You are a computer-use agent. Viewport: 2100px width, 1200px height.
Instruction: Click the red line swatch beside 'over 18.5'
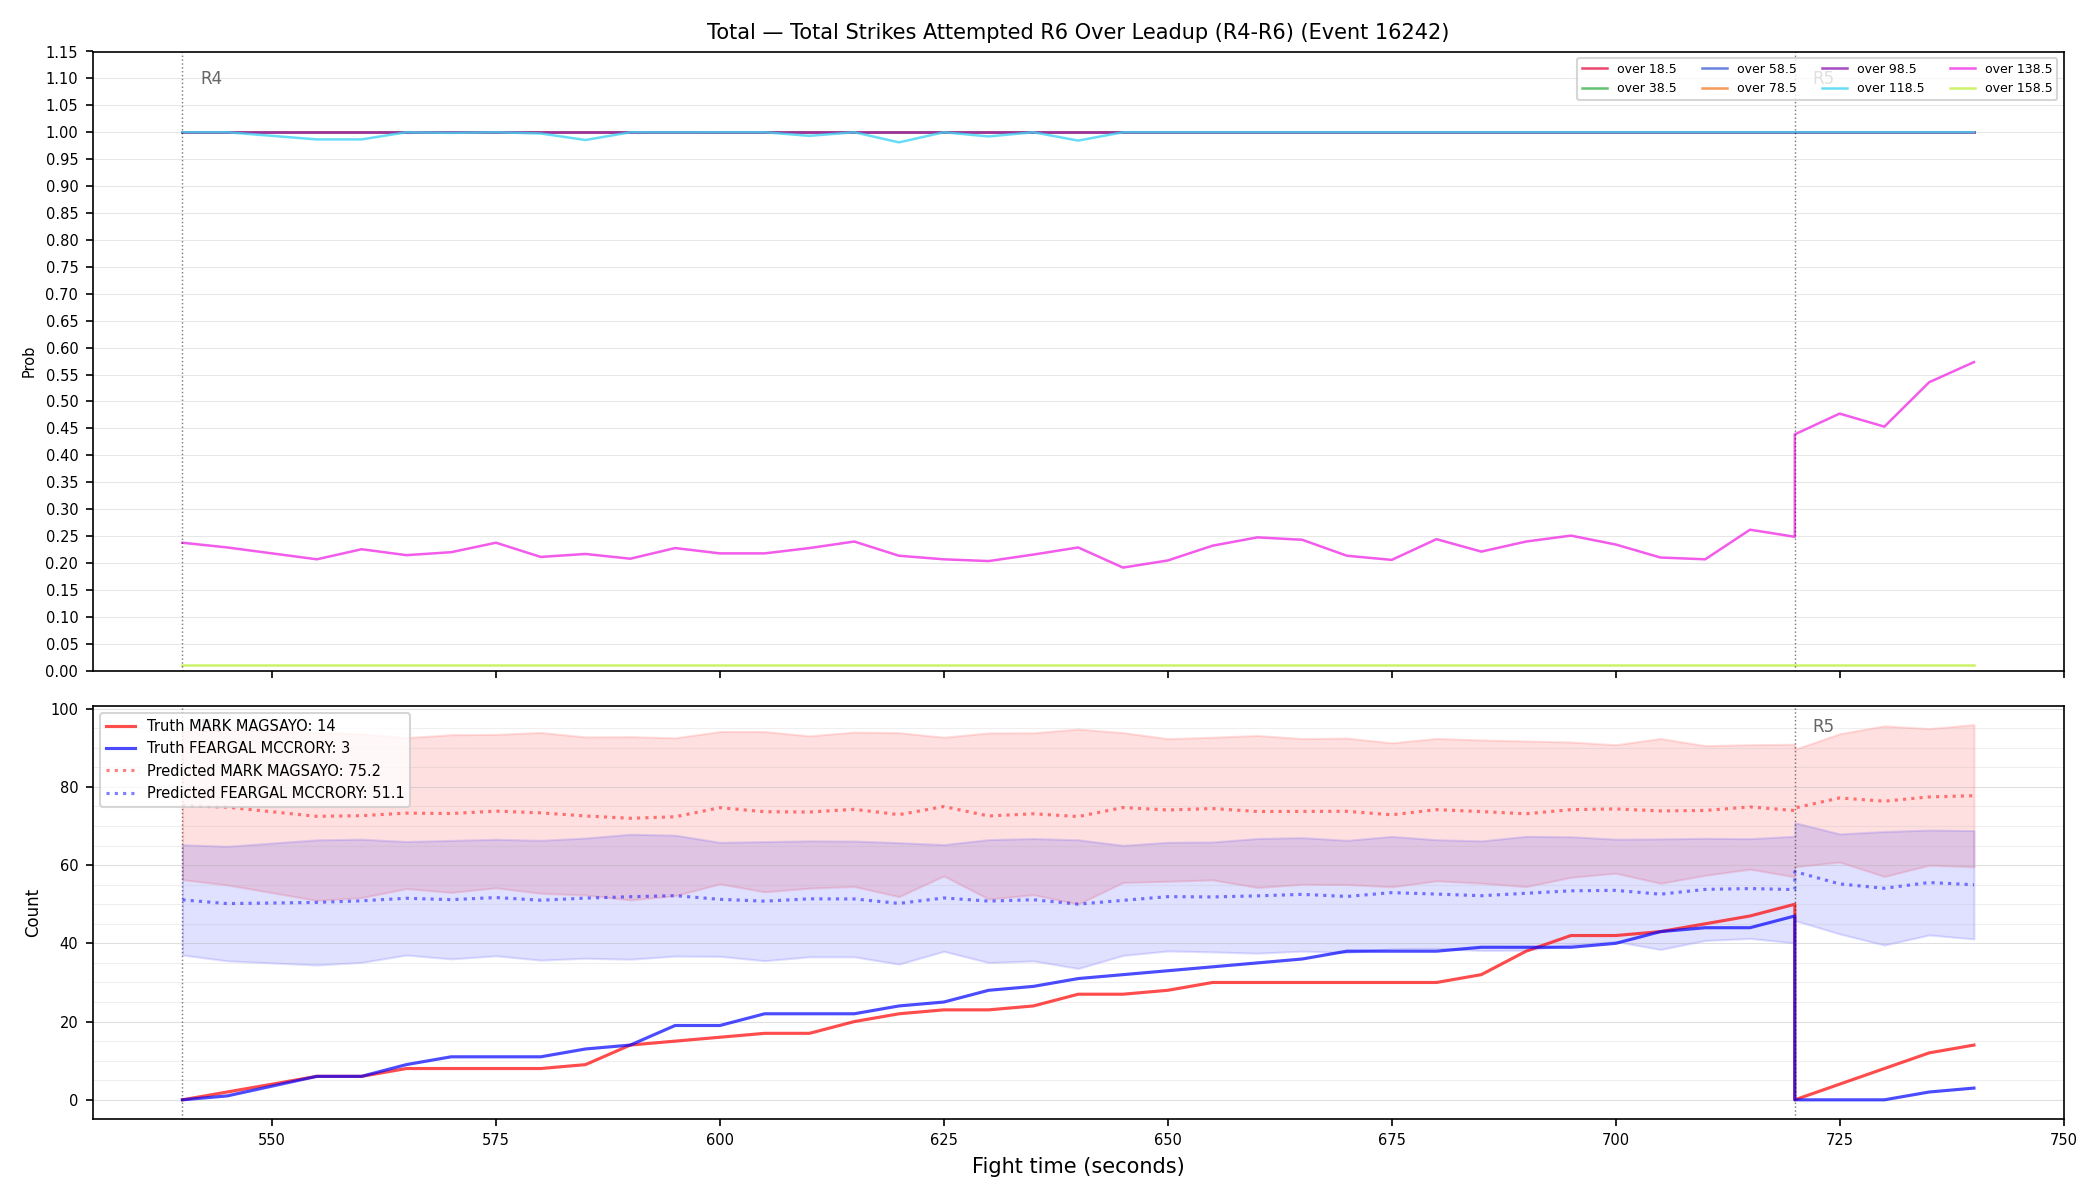pyautogui.click(x=1595, y=69)
